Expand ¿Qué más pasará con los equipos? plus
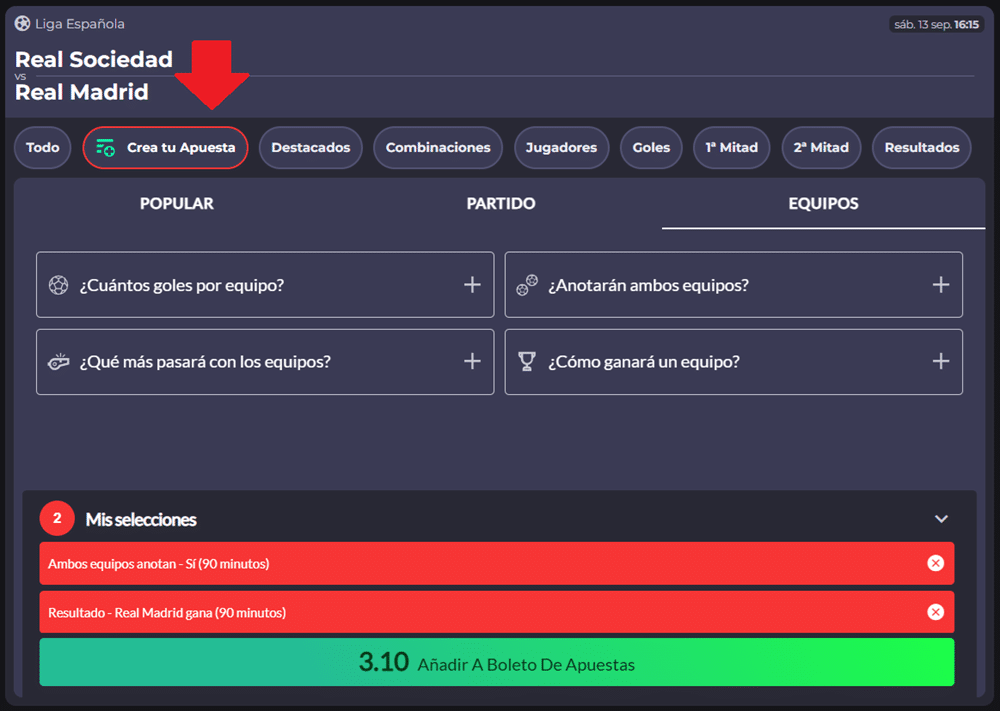The height and width of the screenshot is (711, 1000). (472, 362)
